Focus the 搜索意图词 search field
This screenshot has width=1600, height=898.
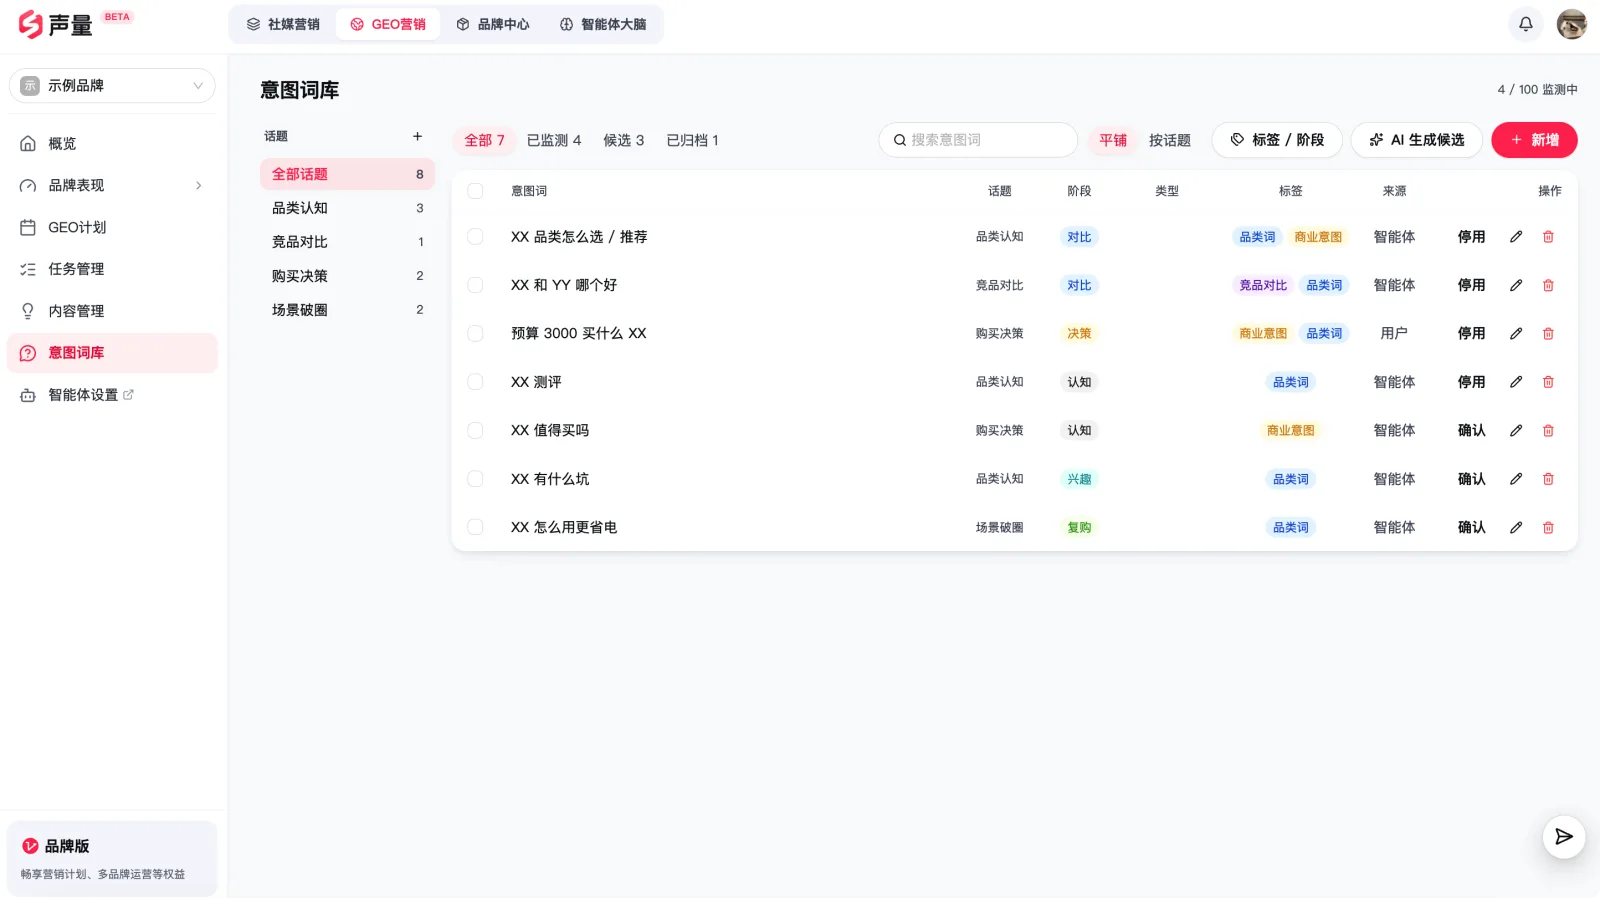tap(978, 140)
